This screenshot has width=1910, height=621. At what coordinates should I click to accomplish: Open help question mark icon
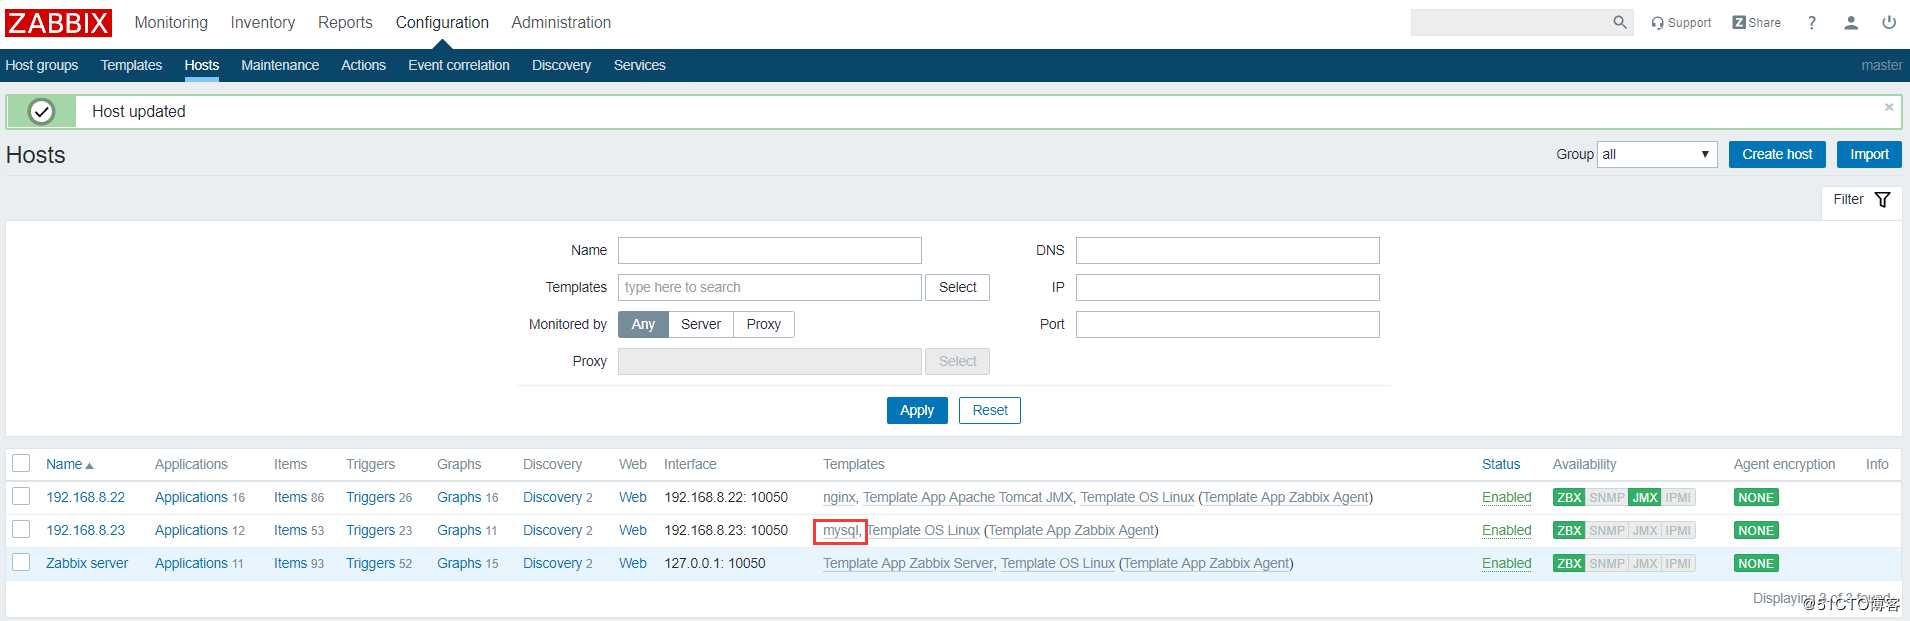tap(1812, 22)
